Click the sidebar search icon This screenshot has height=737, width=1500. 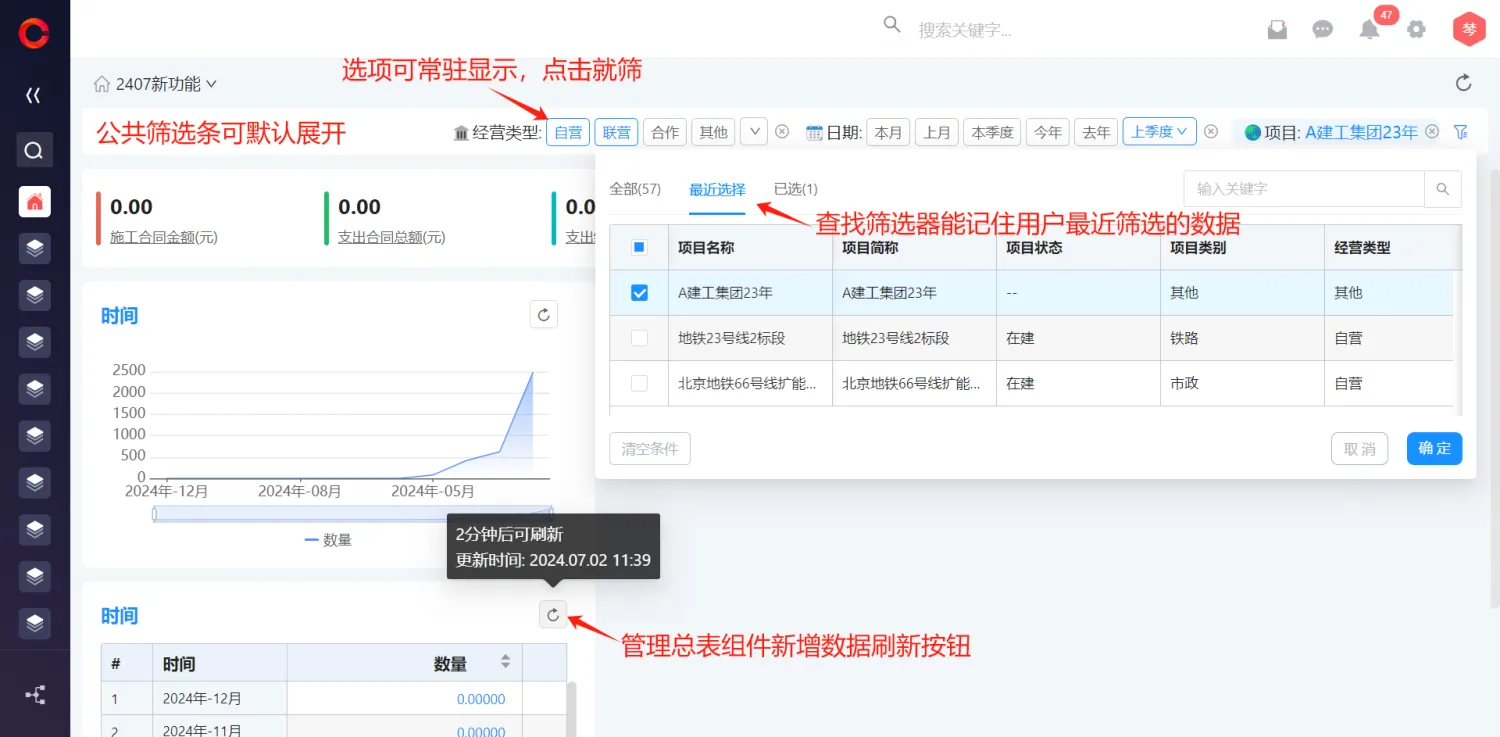pos(34,150)
